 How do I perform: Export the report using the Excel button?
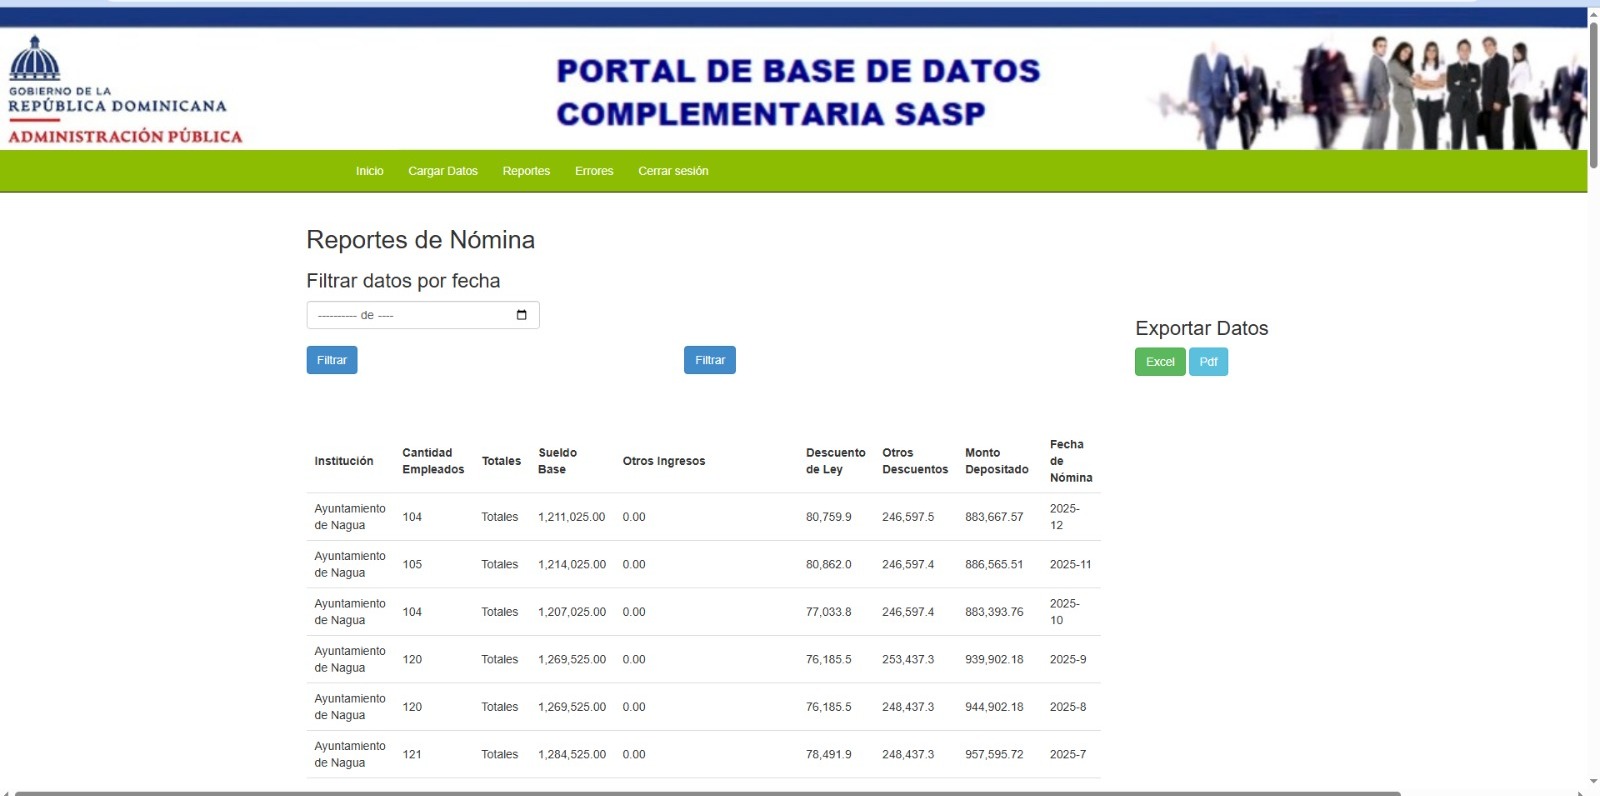point(1160,362)
